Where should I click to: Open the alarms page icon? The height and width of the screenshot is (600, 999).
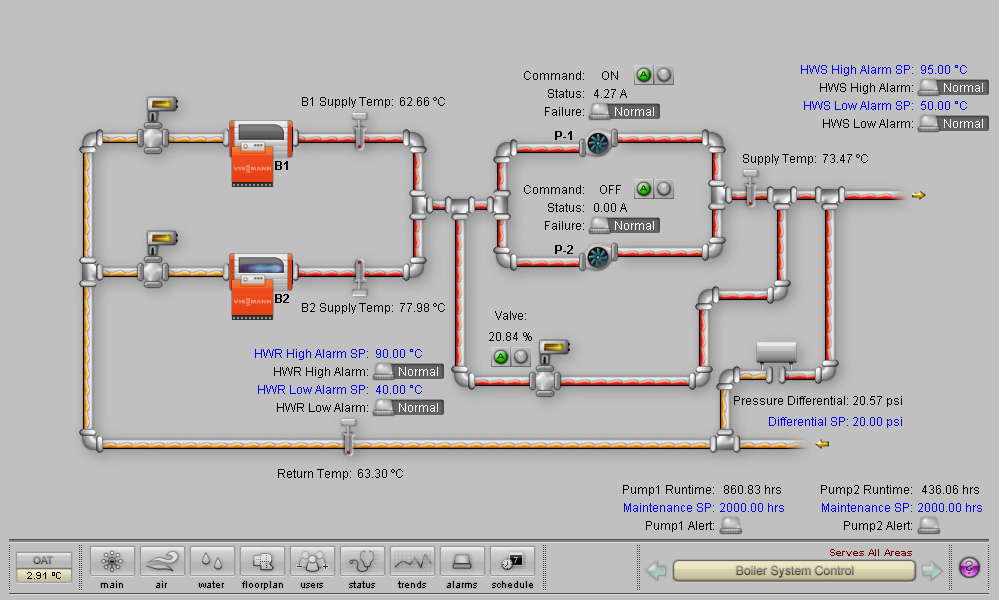(x=462, y=560)
